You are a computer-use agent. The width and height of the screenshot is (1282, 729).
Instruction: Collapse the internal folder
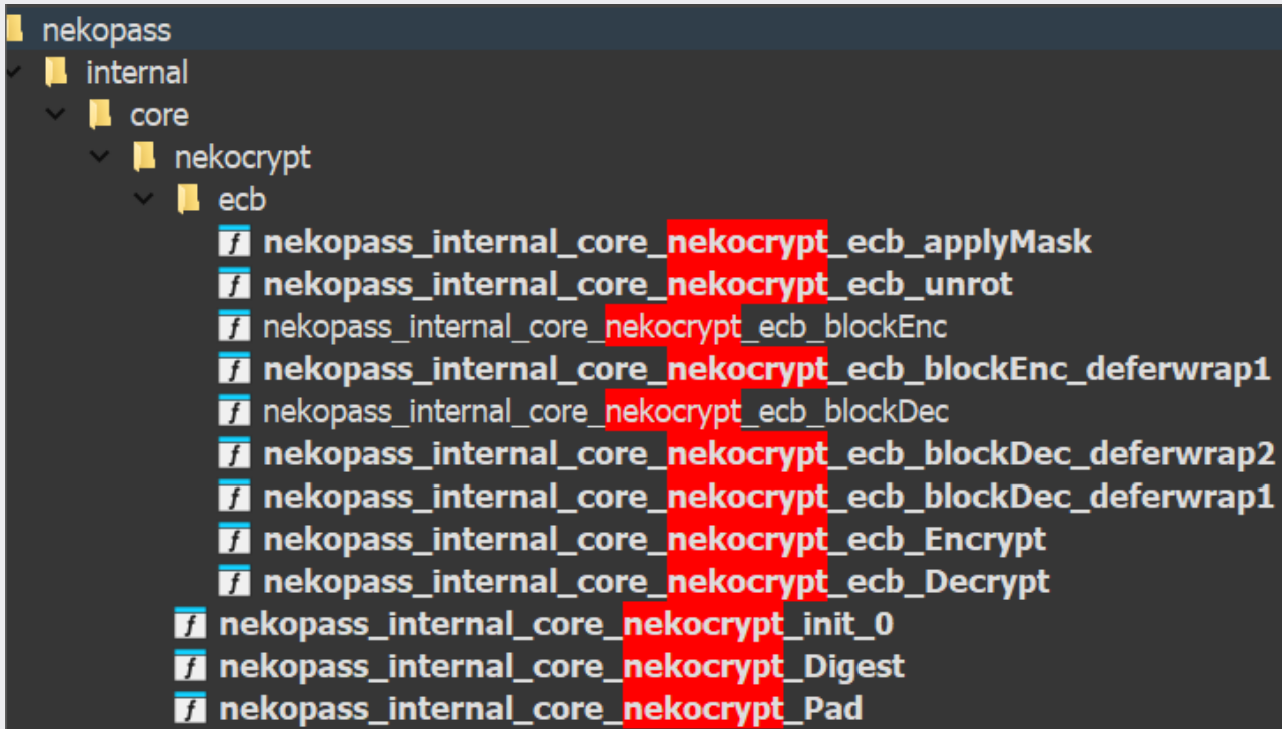click(x=14, y=73)
